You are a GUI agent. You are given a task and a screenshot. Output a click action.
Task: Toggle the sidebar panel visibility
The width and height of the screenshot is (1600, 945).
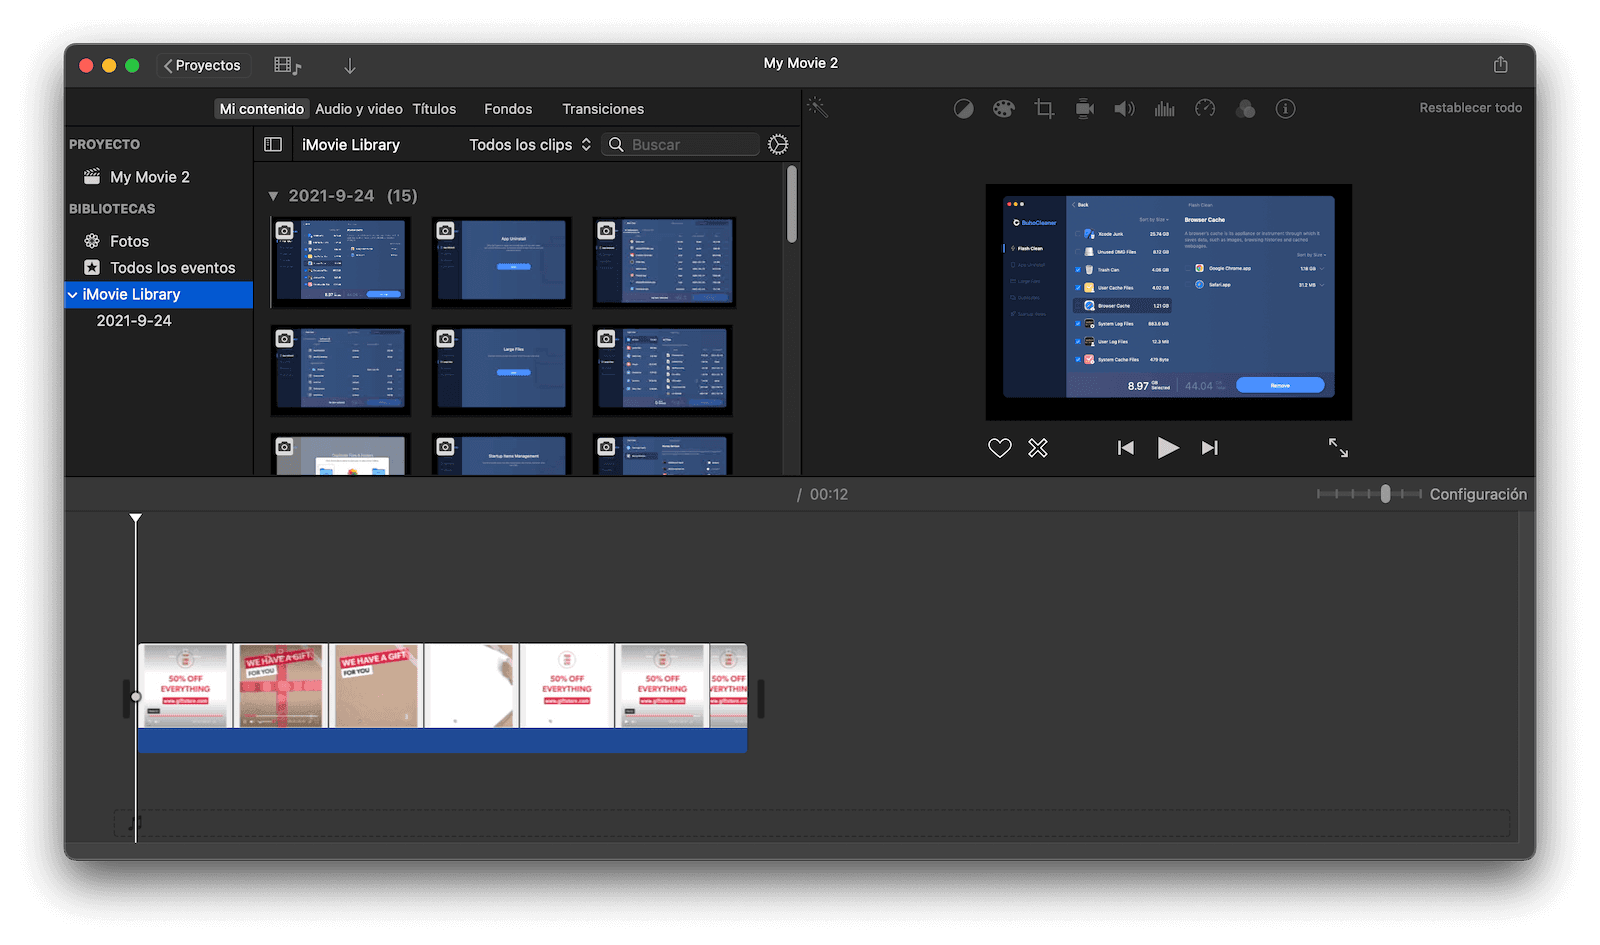click(272, 144)
